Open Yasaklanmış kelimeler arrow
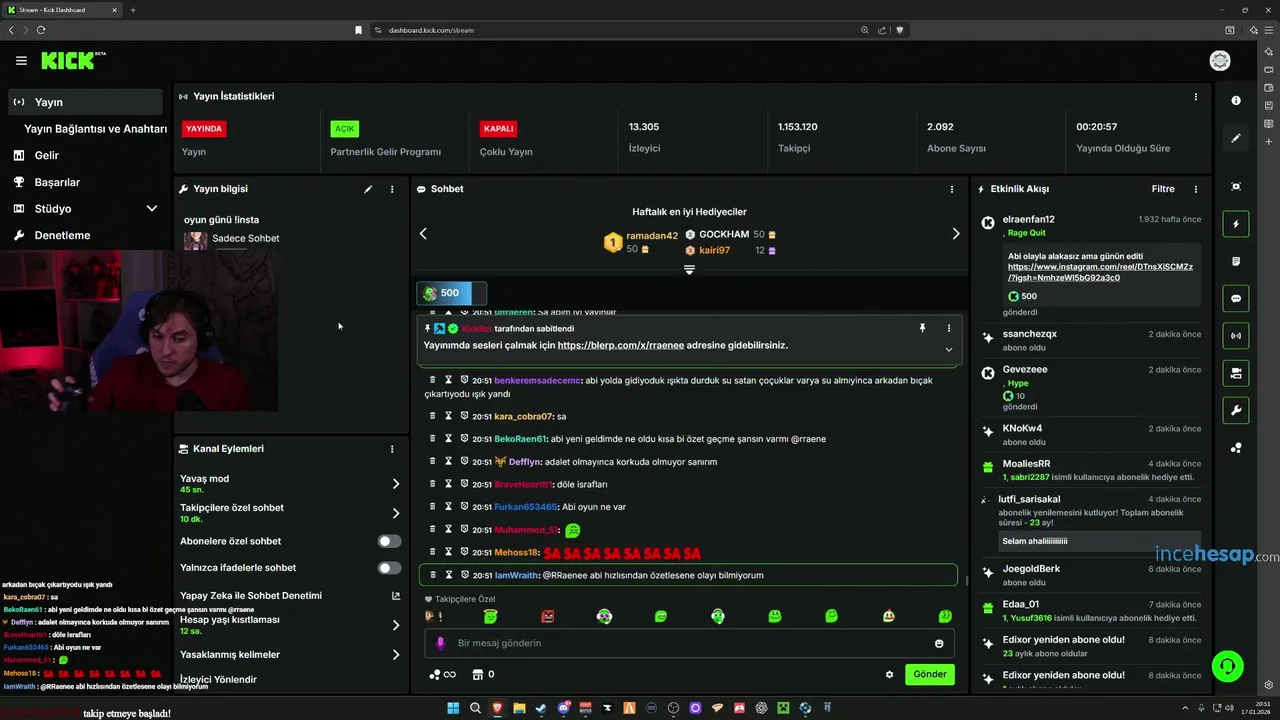 [x=396, y=655]
